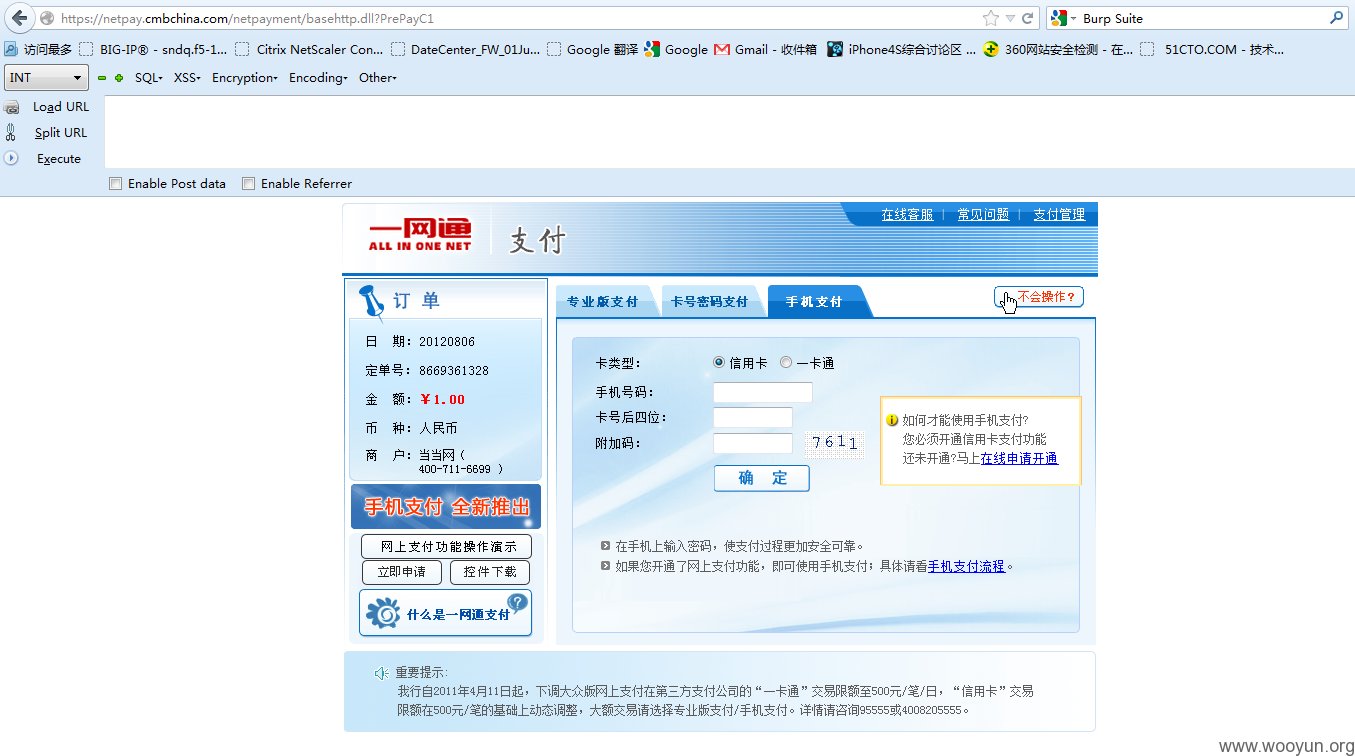Open 51CTO.COM bookmark
The image size is (1355, 756).
click(x=1213, y=49)
